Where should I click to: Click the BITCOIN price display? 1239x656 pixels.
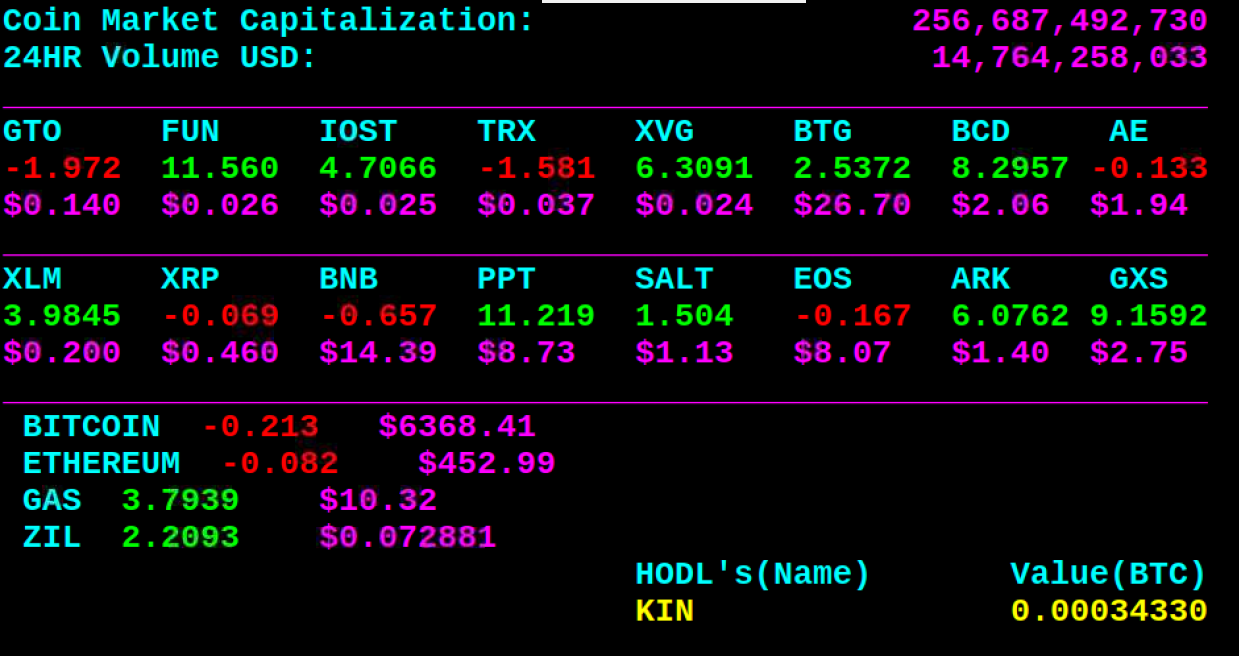tap(457, 426)
